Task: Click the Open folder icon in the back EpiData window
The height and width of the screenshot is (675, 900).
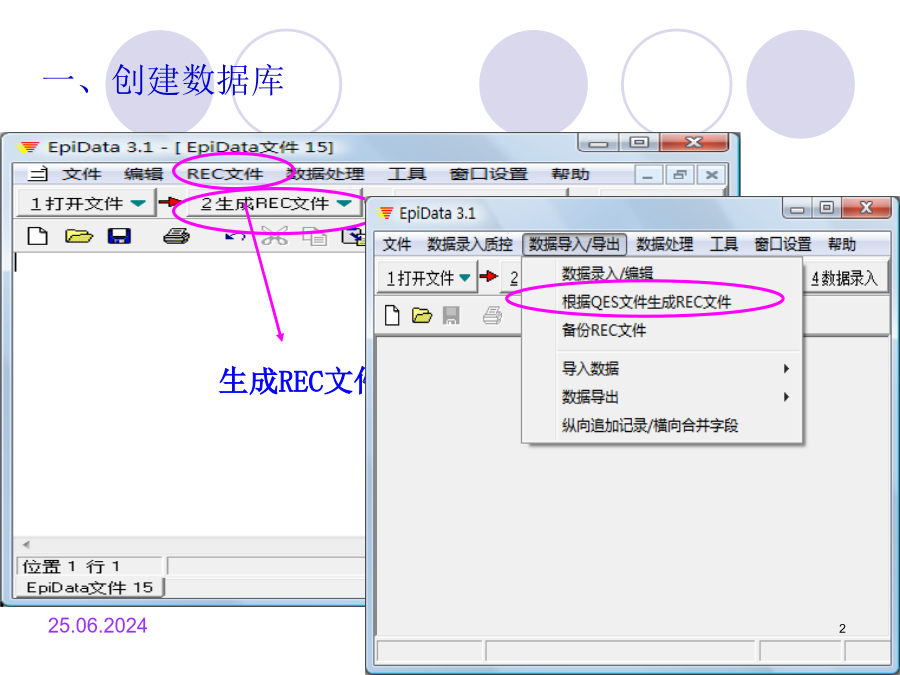Action: click(79, 236)
